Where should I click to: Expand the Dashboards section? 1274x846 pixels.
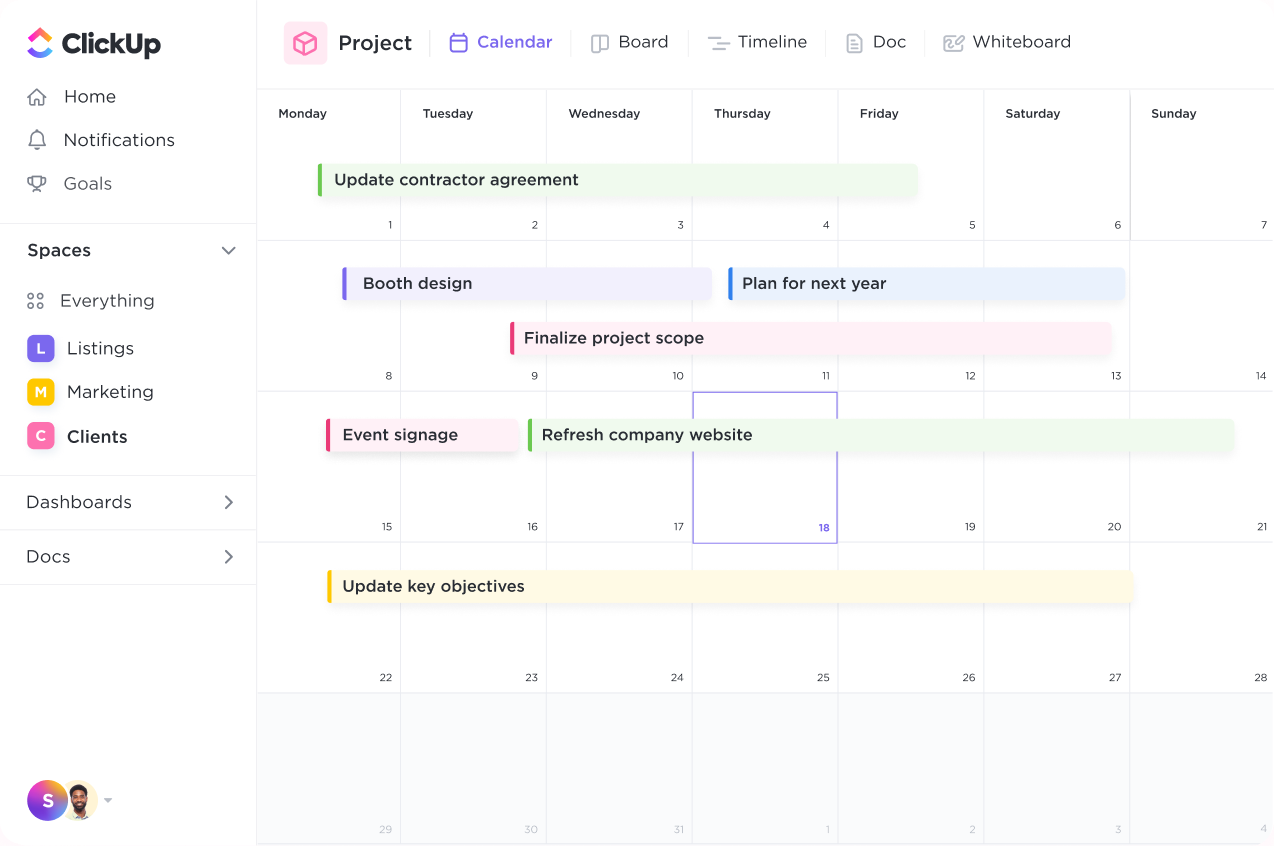click(x=228, y=502)
